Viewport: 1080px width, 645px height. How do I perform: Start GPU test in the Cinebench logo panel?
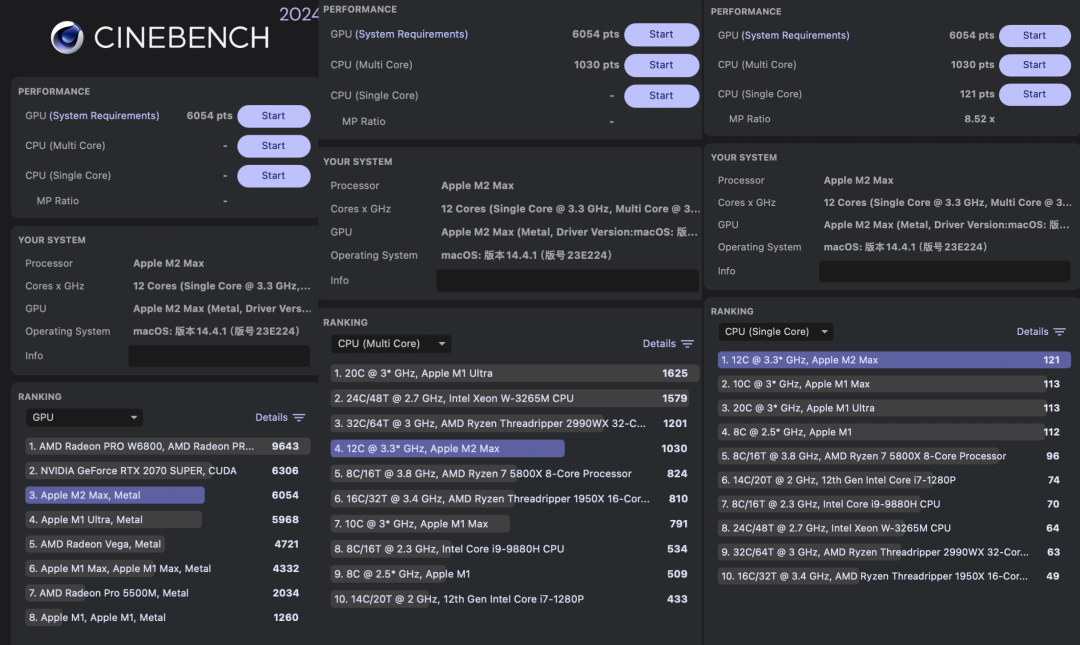273,116
